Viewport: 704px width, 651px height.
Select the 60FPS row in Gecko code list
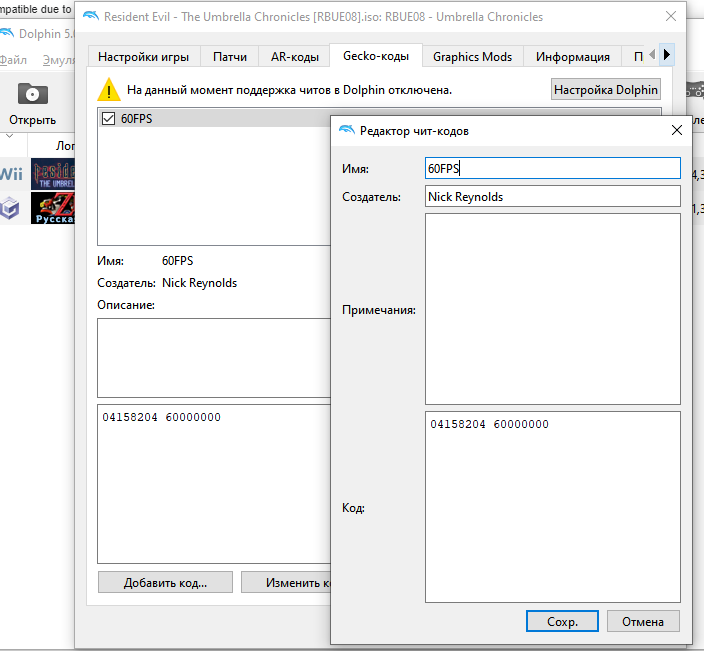[x=214, y=119]
